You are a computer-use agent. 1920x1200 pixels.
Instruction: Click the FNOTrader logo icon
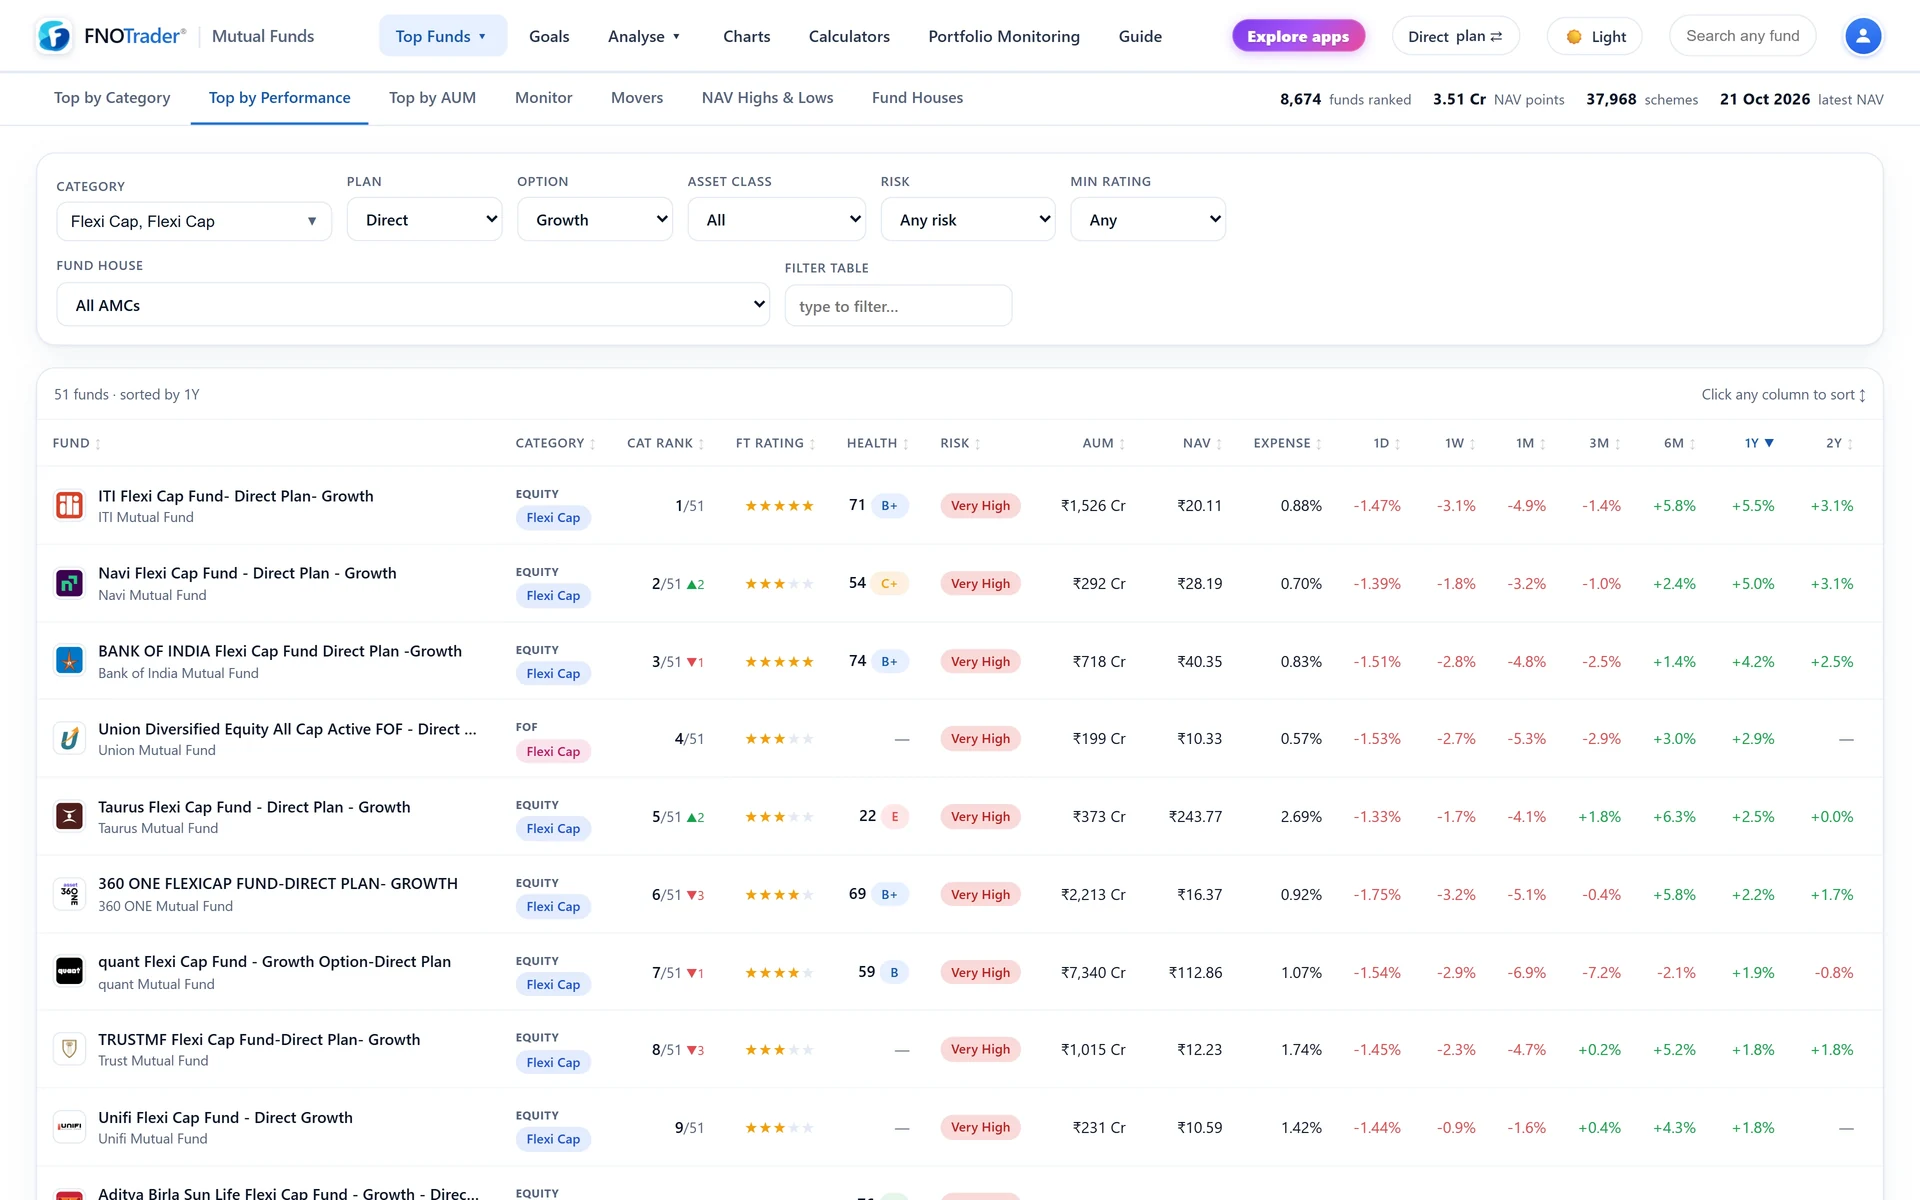[x=54, y=36]
